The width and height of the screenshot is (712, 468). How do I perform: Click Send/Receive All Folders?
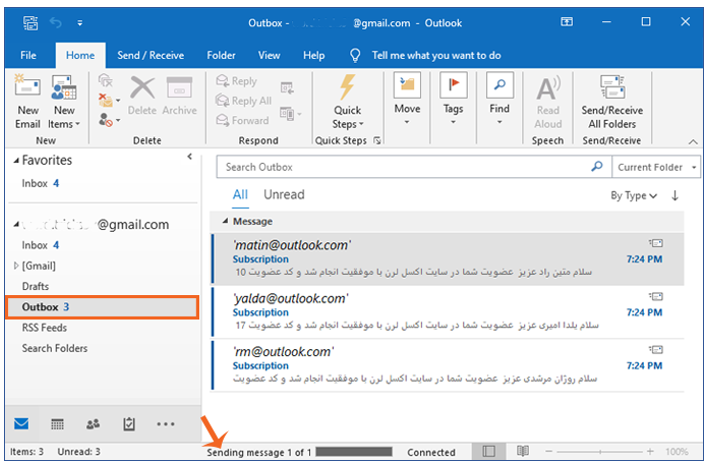pos(612,102)
